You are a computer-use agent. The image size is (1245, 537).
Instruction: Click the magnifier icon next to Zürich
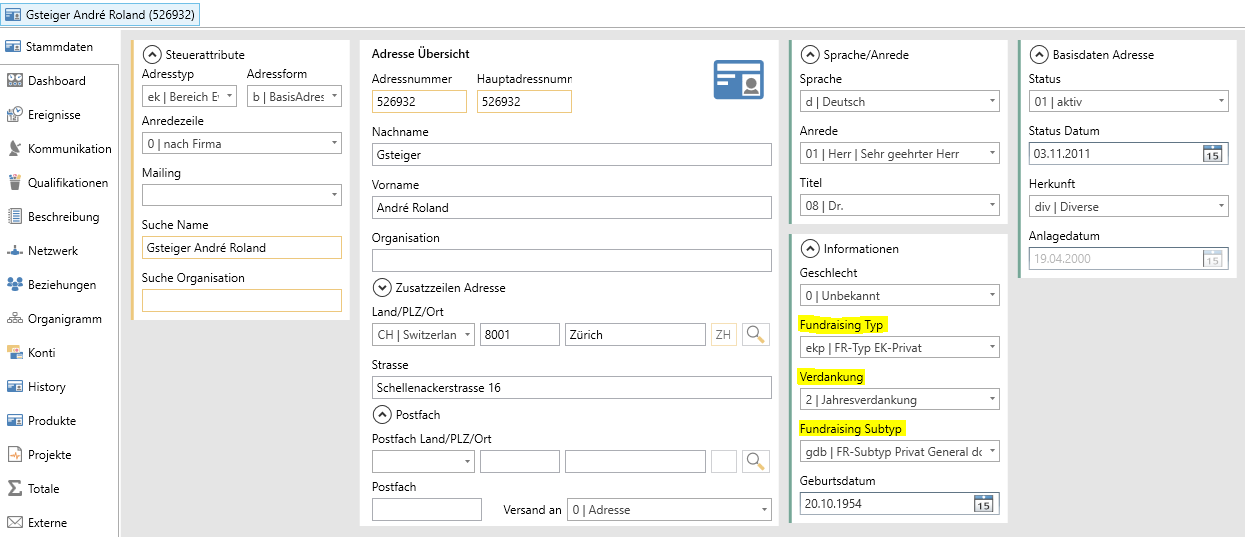[x=755, y=335]
